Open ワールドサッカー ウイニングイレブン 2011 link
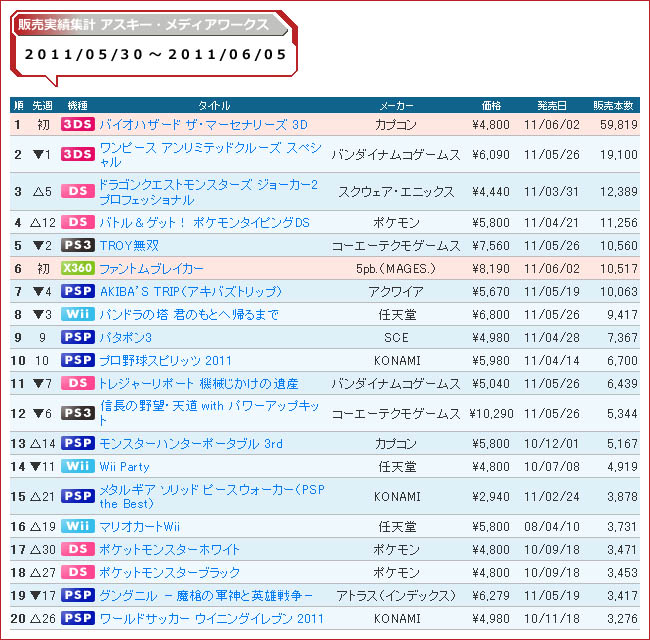 pos(211,618)
